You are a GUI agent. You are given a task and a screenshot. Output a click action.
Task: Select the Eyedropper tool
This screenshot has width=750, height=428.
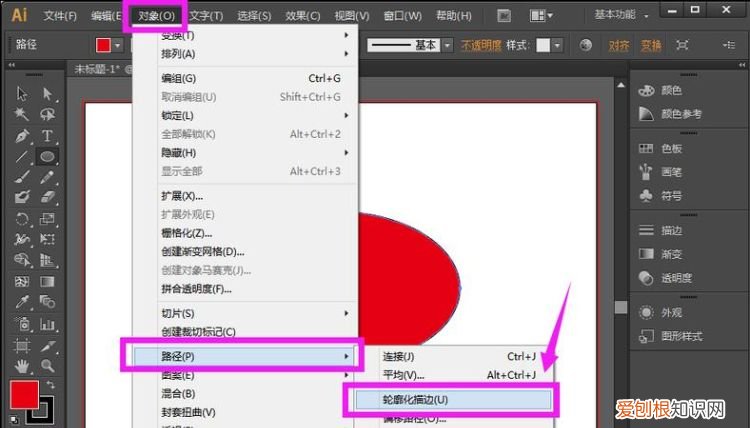22,301
